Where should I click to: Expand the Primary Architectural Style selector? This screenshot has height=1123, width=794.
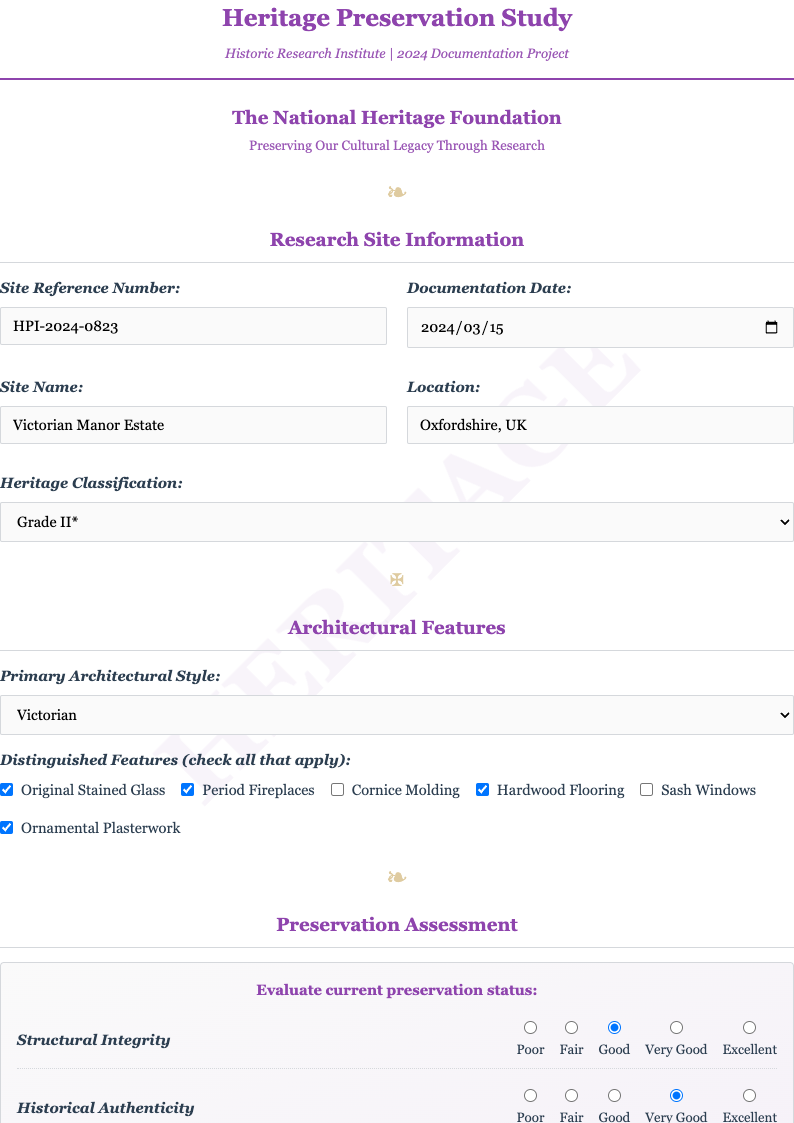pos(397,714)
